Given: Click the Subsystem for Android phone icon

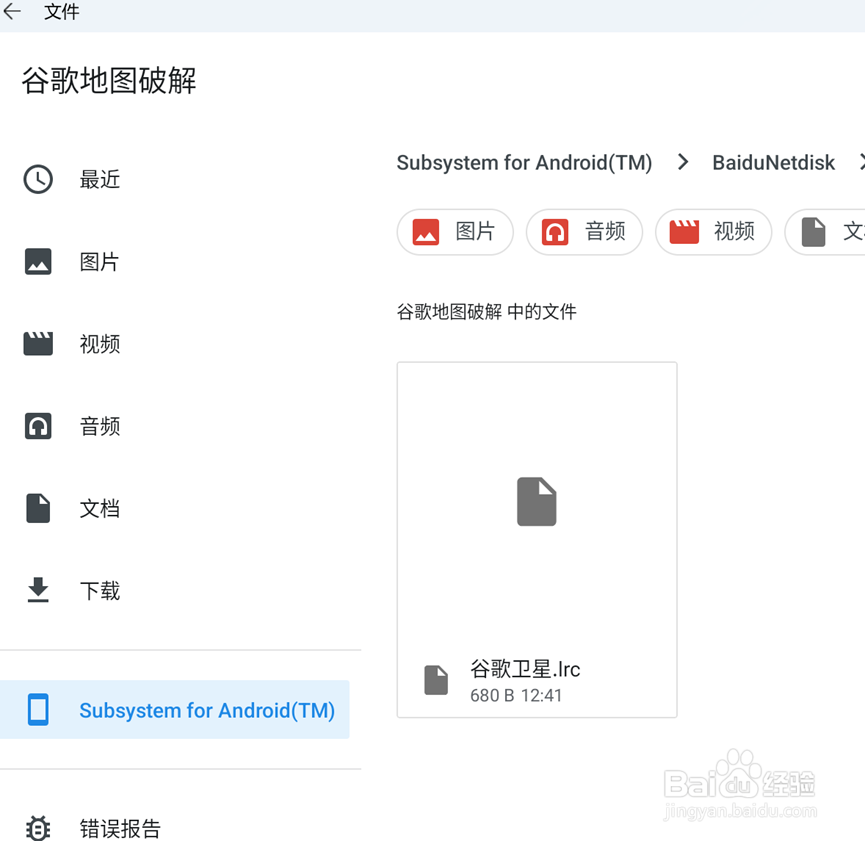Looking at the screenshot, I should (38, 710).
